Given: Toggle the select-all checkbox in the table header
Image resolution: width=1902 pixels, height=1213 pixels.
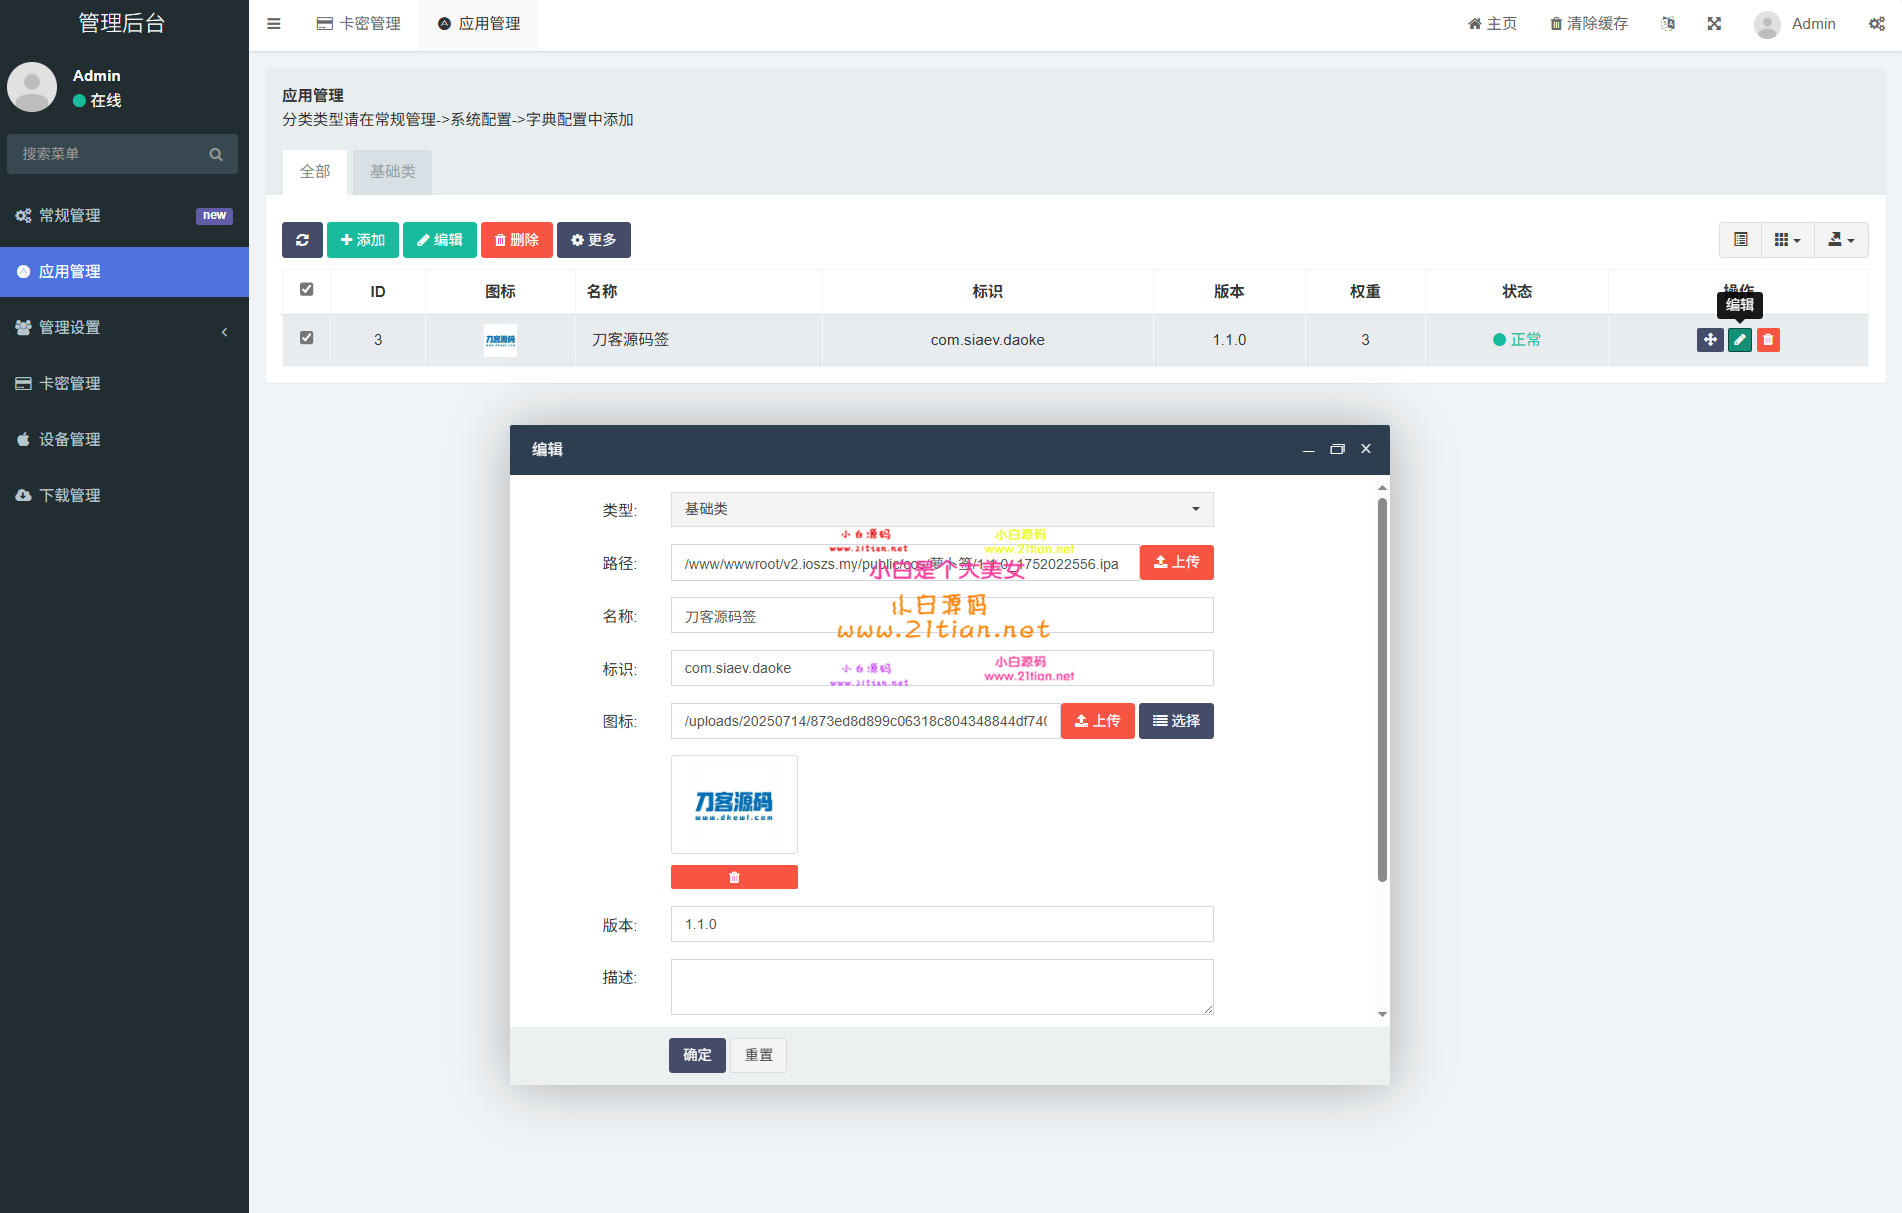Looking at the screenshot, I should point(307,290).
